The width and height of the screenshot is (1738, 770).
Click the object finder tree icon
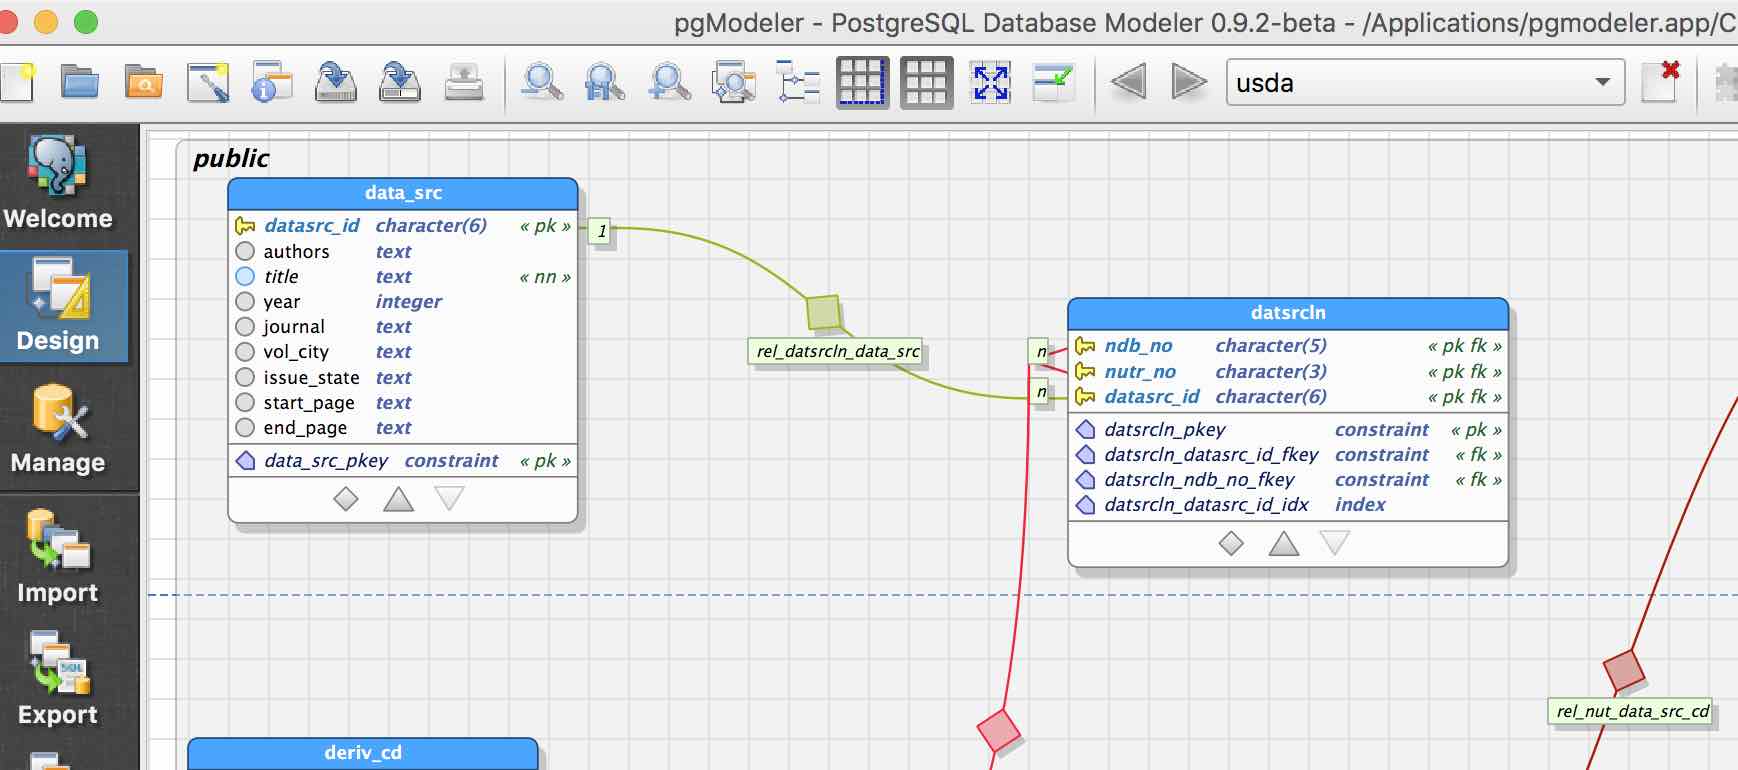coord(798,82)
